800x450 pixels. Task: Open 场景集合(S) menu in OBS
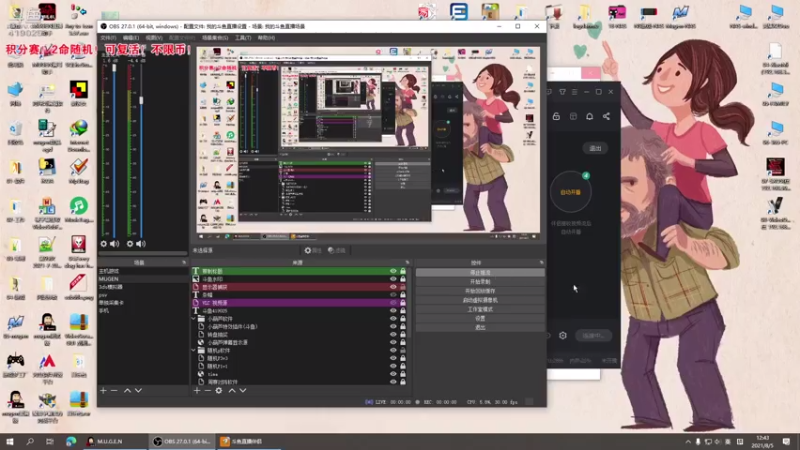click(x=215, y=38)
